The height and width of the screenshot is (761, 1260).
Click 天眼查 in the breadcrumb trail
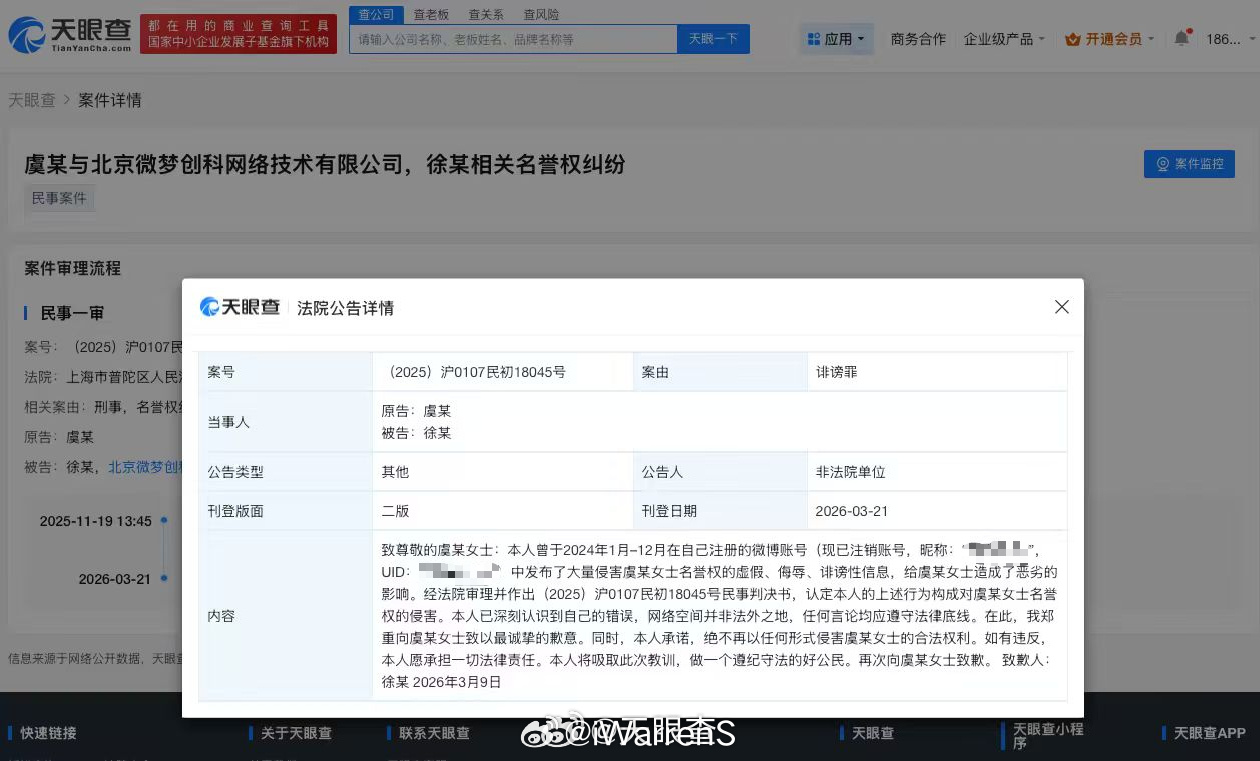click(x=33, y=100)
